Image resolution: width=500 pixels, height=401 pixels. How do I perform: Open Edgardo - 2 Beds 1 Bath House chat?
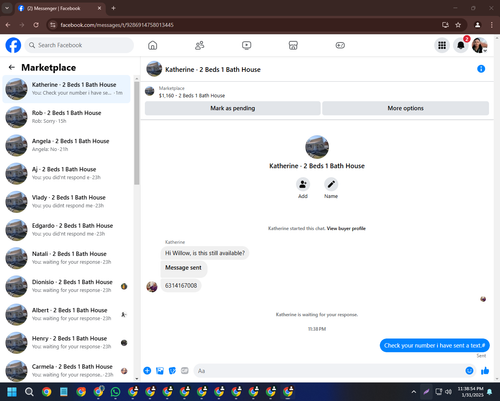[66, 230]
